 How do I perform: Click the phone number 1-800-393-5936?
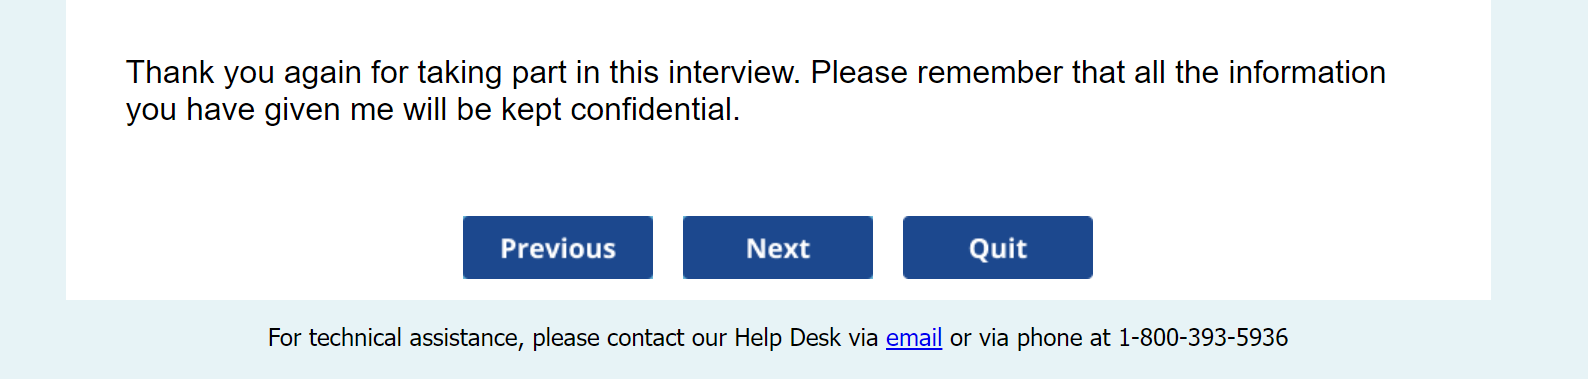[x=1203, y=338]
